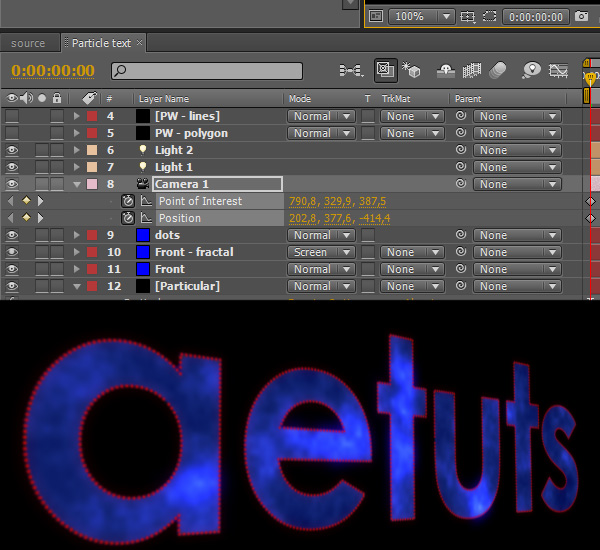The image size is (600, 550).
Task: Include Position in graph editor set
Action: click(x=146, y=218)
